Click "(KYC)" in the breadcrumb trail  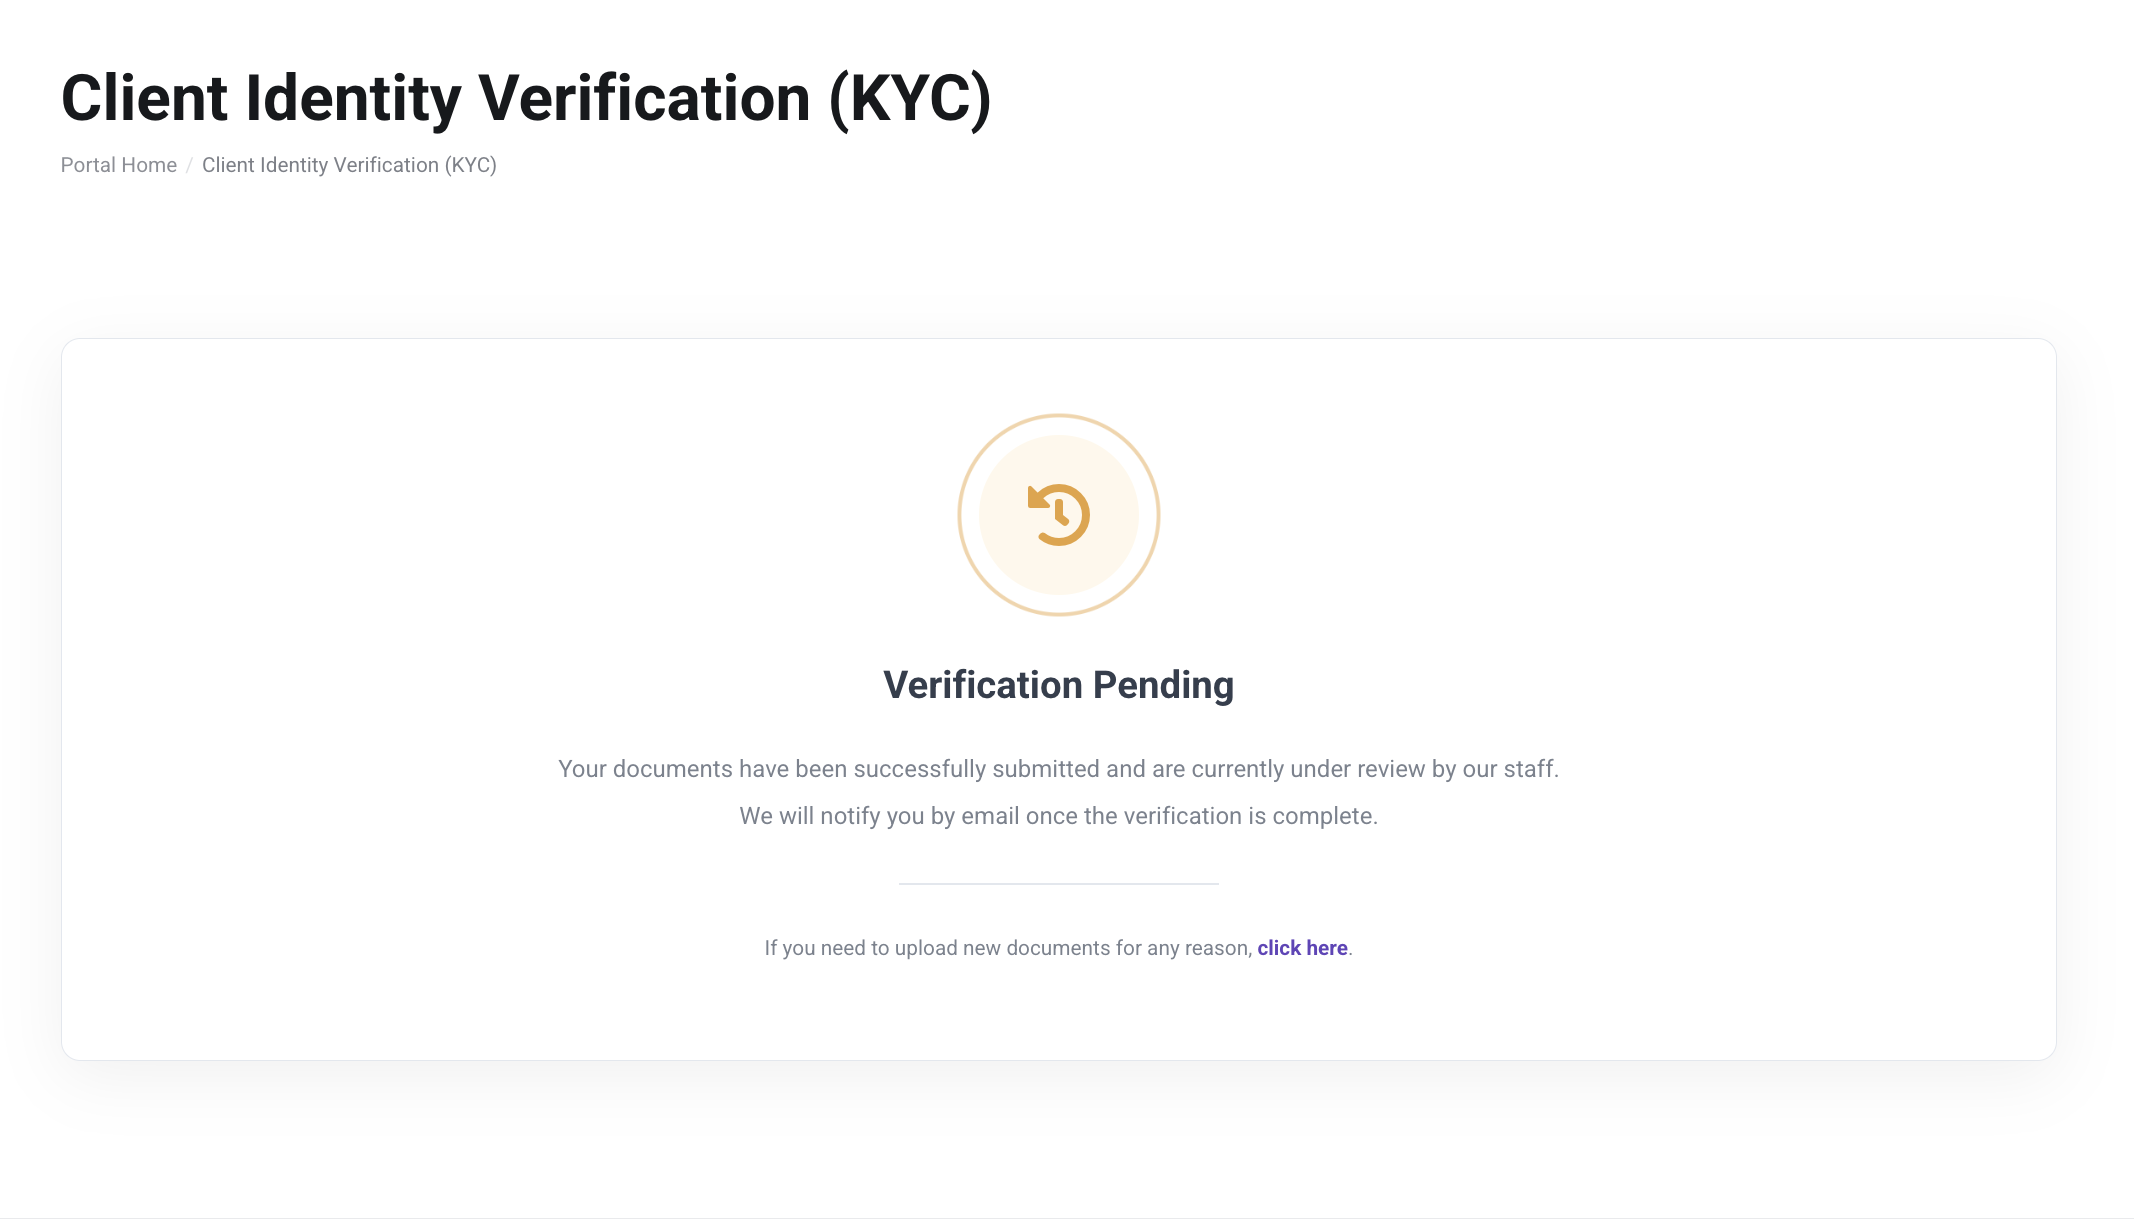[470, 165]
